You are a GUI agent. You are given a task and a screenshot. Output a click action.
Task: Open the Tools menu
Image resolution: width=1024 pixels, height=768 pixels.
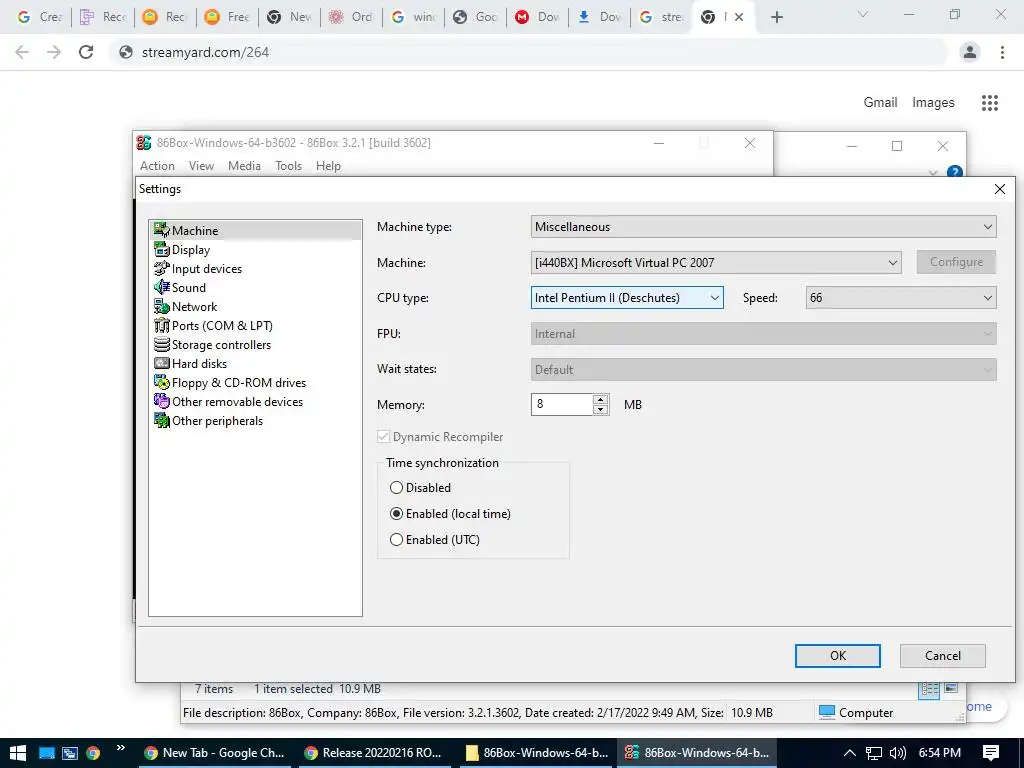click(288, 166)
